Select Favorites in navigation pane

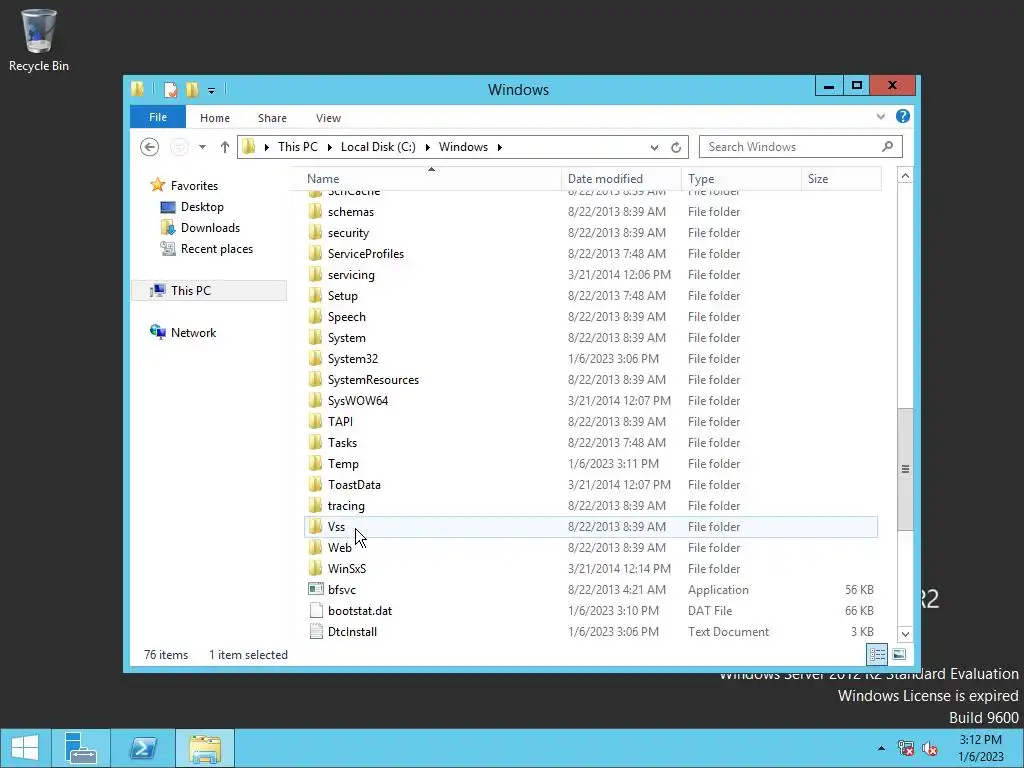click(x=194, y=185)
